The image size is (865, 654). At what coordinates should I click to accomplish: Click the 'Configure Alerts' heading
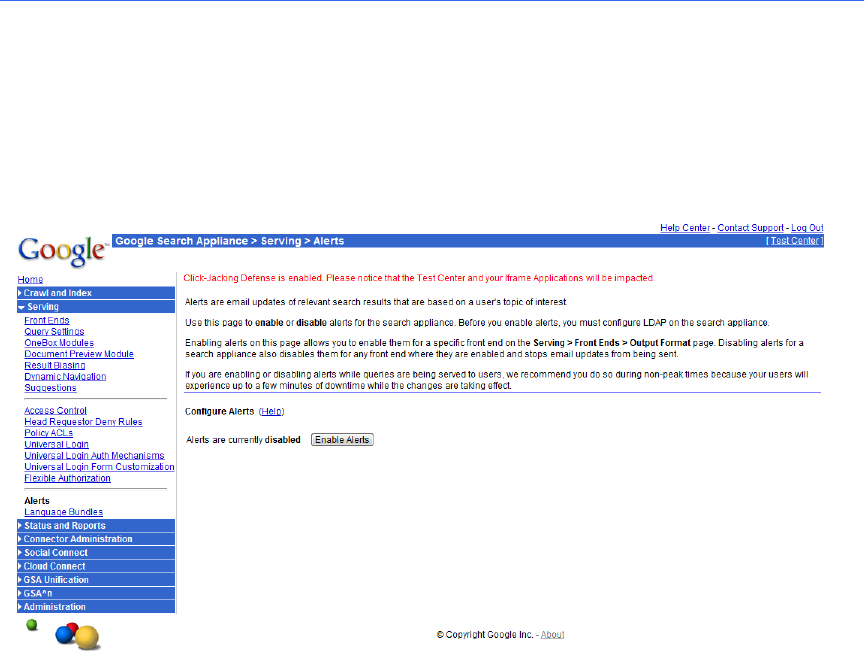220,411
